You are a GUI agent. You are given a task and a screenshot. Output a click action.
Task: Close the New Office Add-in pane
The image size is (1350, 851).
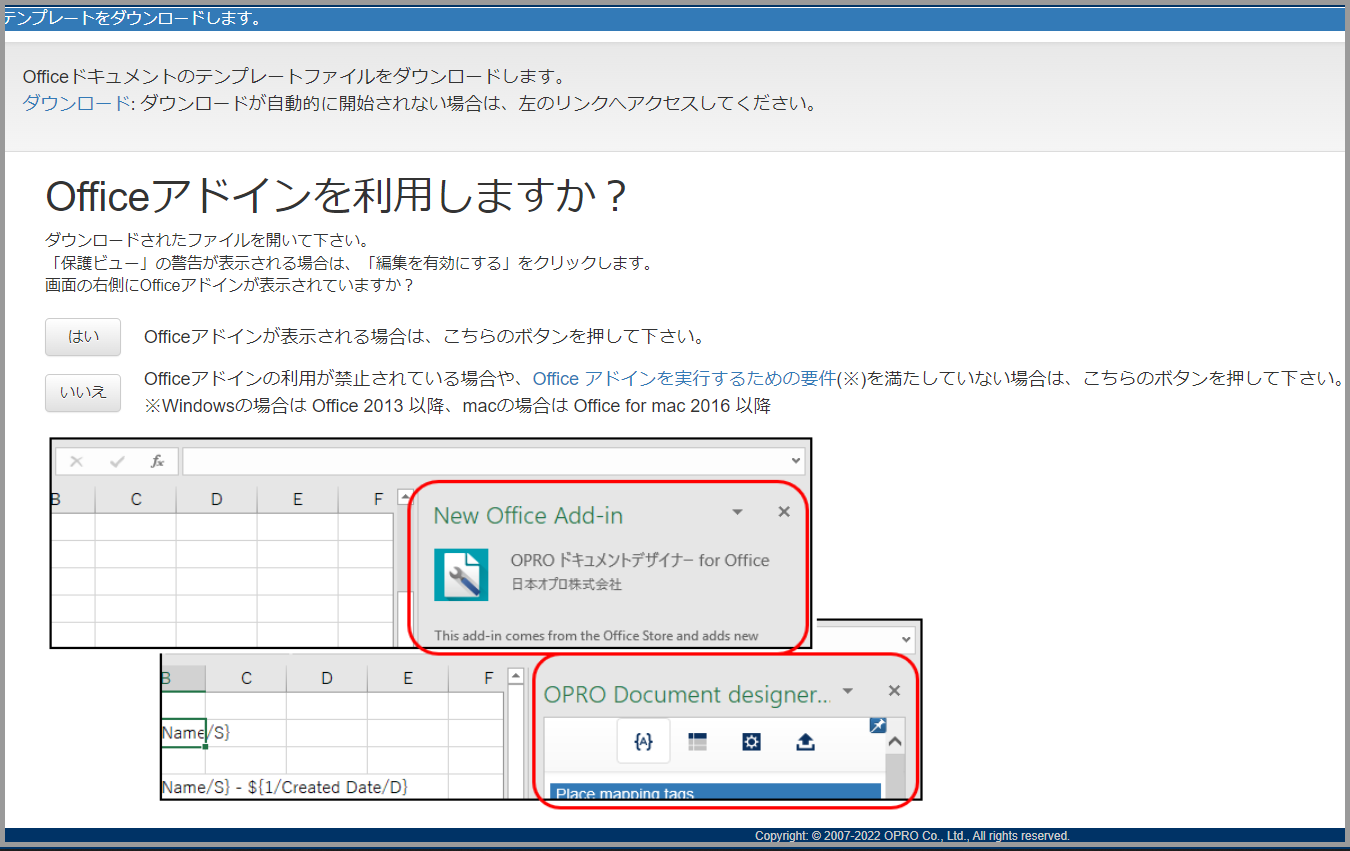coord(784,512)
